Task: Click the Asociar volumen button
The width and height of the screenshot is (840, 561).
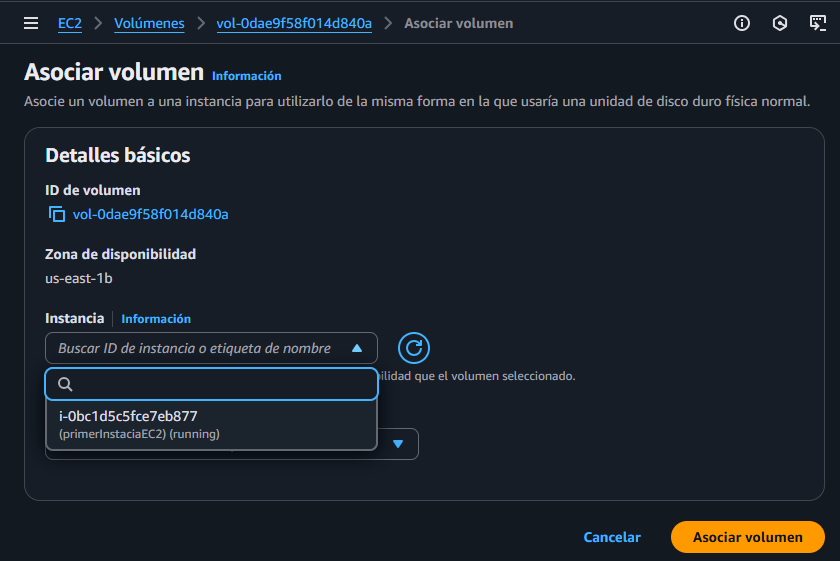Action: pyautogui.click(x=747, y=537)
